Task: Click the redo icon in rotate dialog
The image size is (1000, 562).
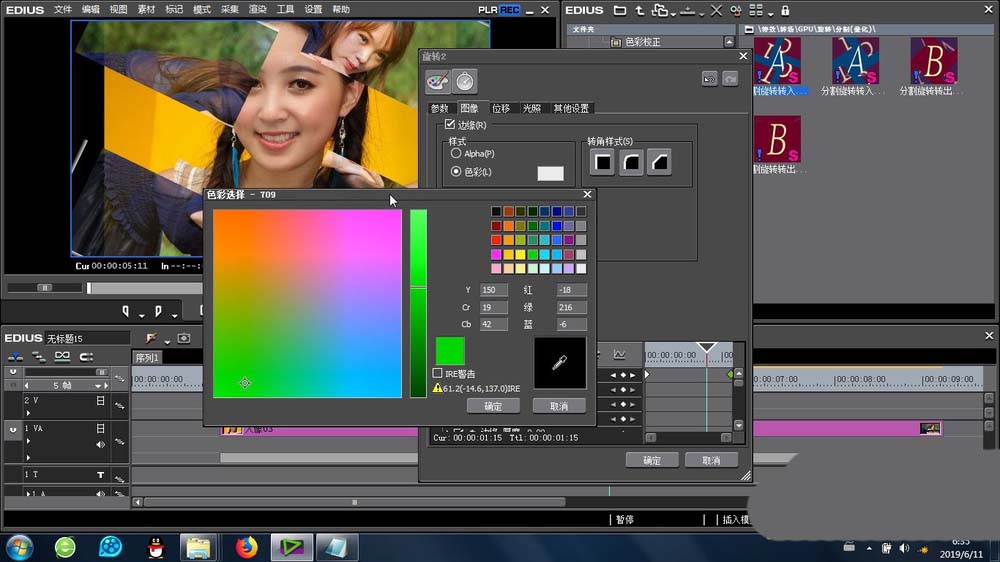Action: 730,79
